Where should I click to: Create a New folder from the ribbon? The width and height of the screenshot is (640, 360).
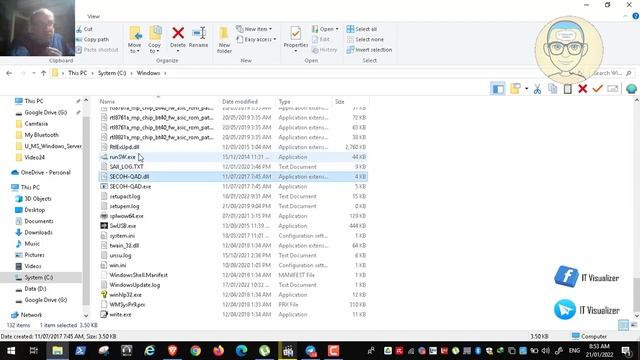coord(224,40)
